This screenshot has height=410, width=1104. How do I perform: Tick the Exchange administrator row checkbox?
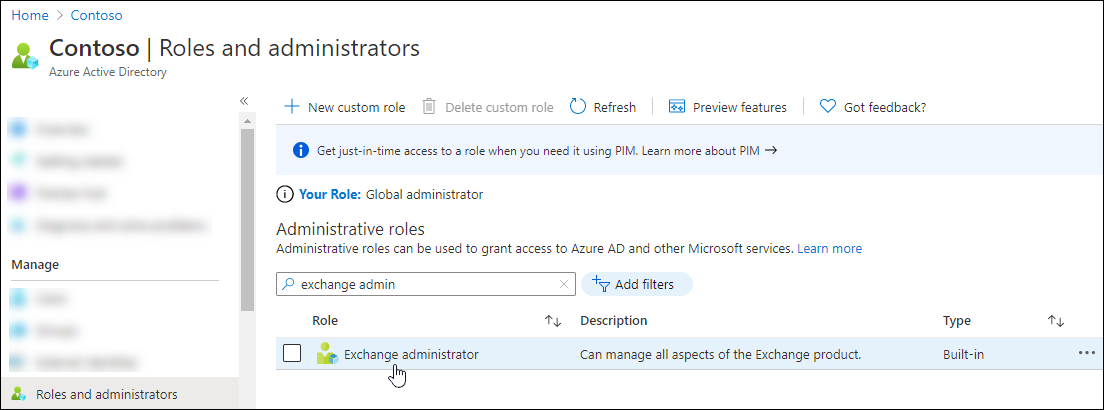292,354
